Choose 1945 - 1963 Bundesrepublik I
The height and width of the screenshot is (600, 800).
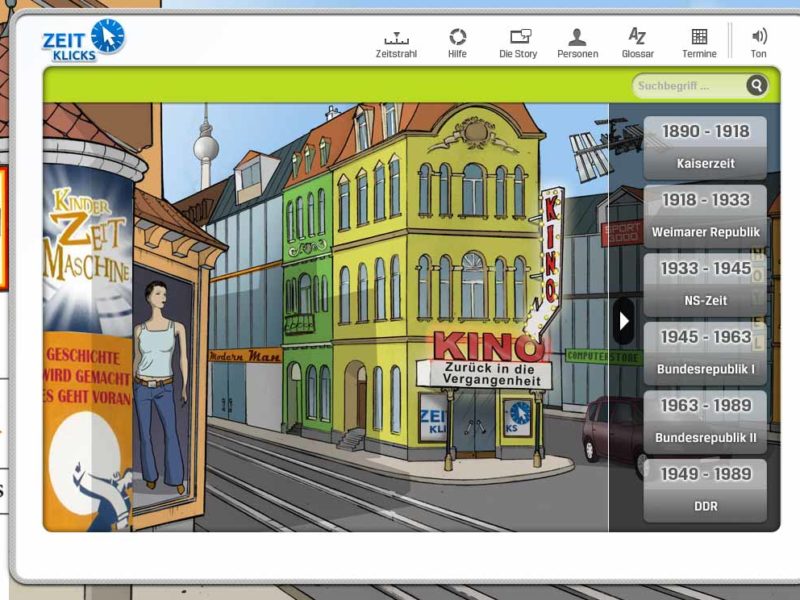click(705, 353)
